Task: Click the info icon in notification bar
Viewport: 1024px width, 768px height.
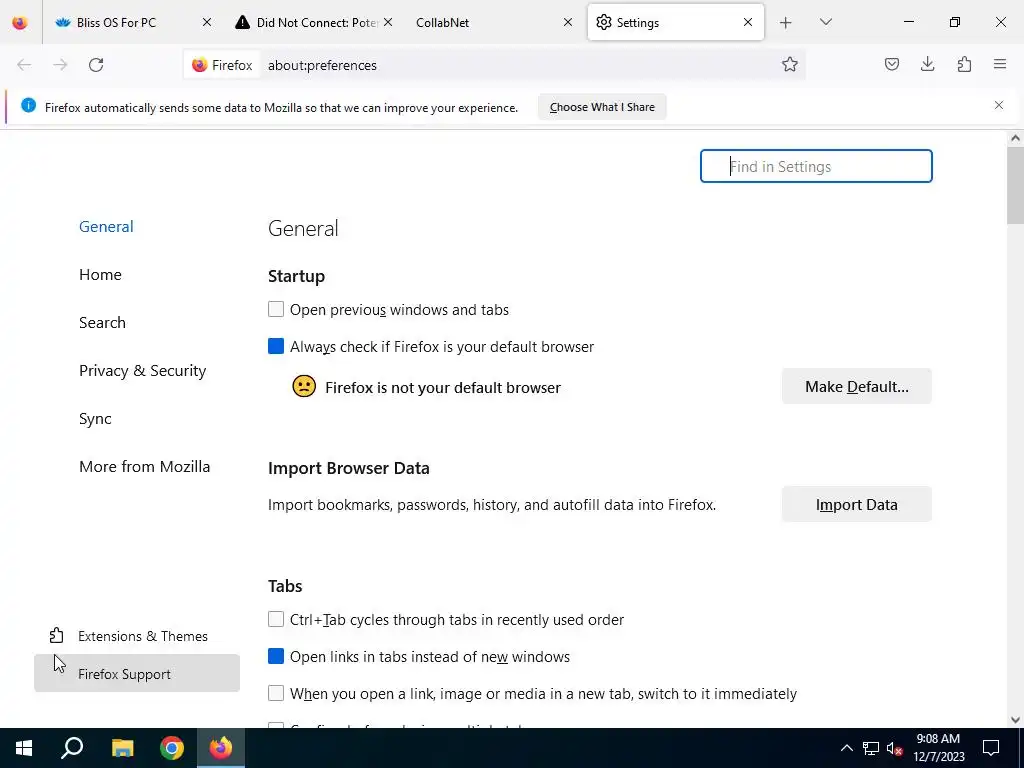Action: pyautogui.click(x=28, y=105)
